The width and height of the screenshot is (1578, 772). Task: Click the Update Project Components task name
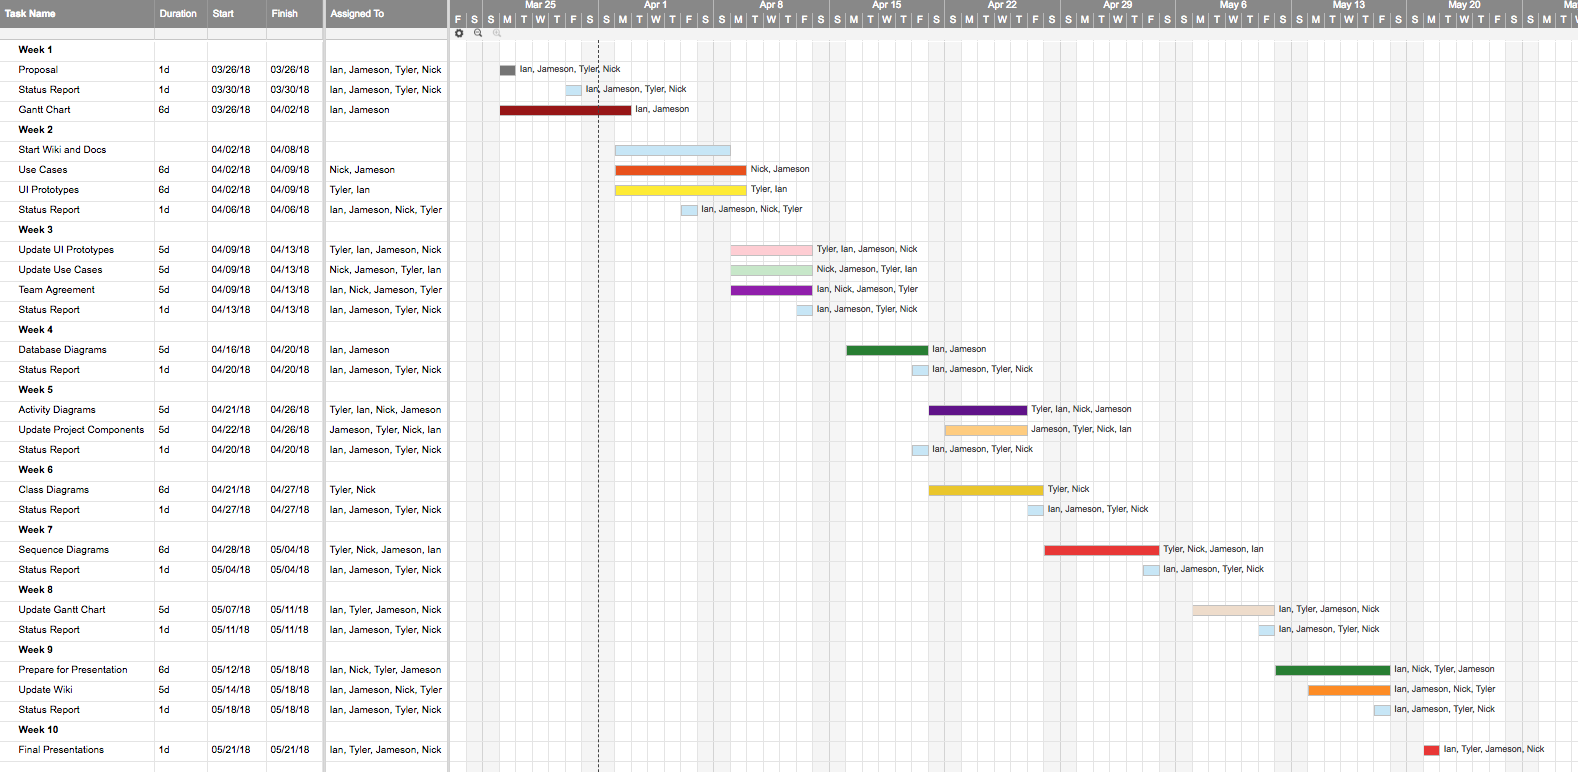(81, 430)
